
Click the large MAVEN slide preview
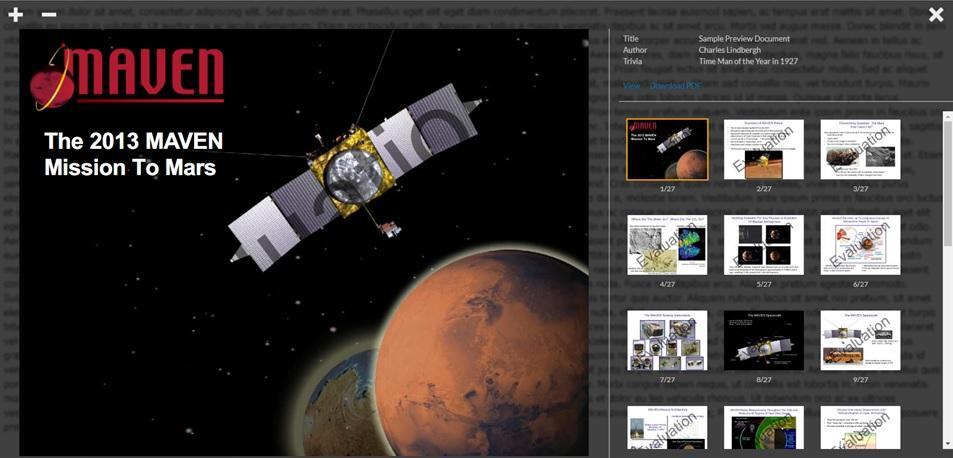click(304, 243)
